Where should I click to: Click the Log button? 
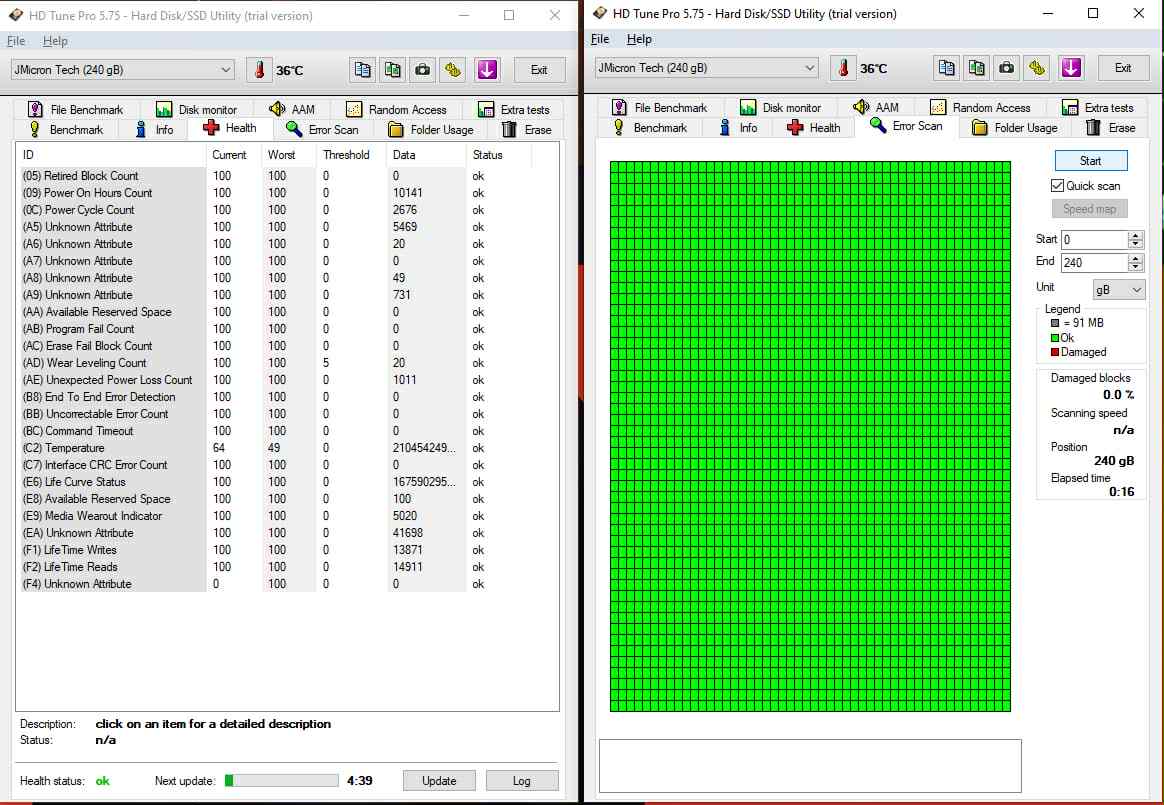522,780
